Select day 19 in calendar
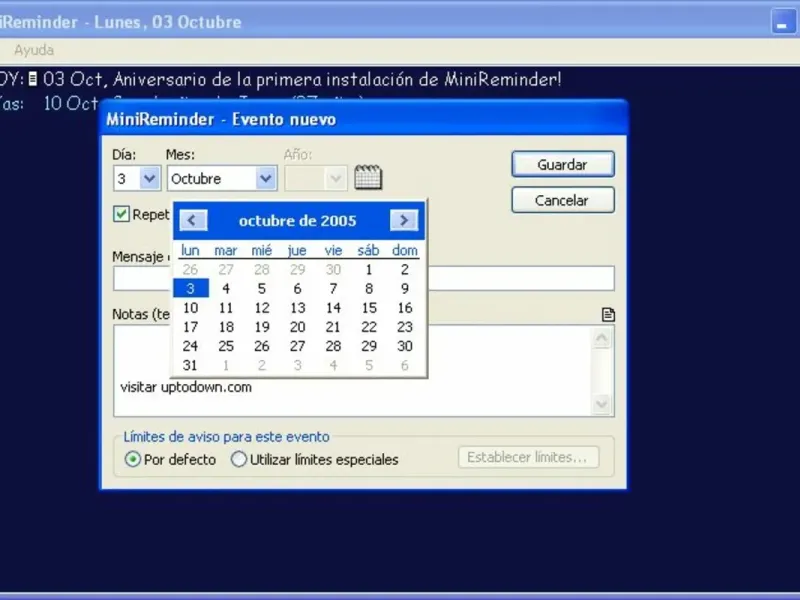 262,327
